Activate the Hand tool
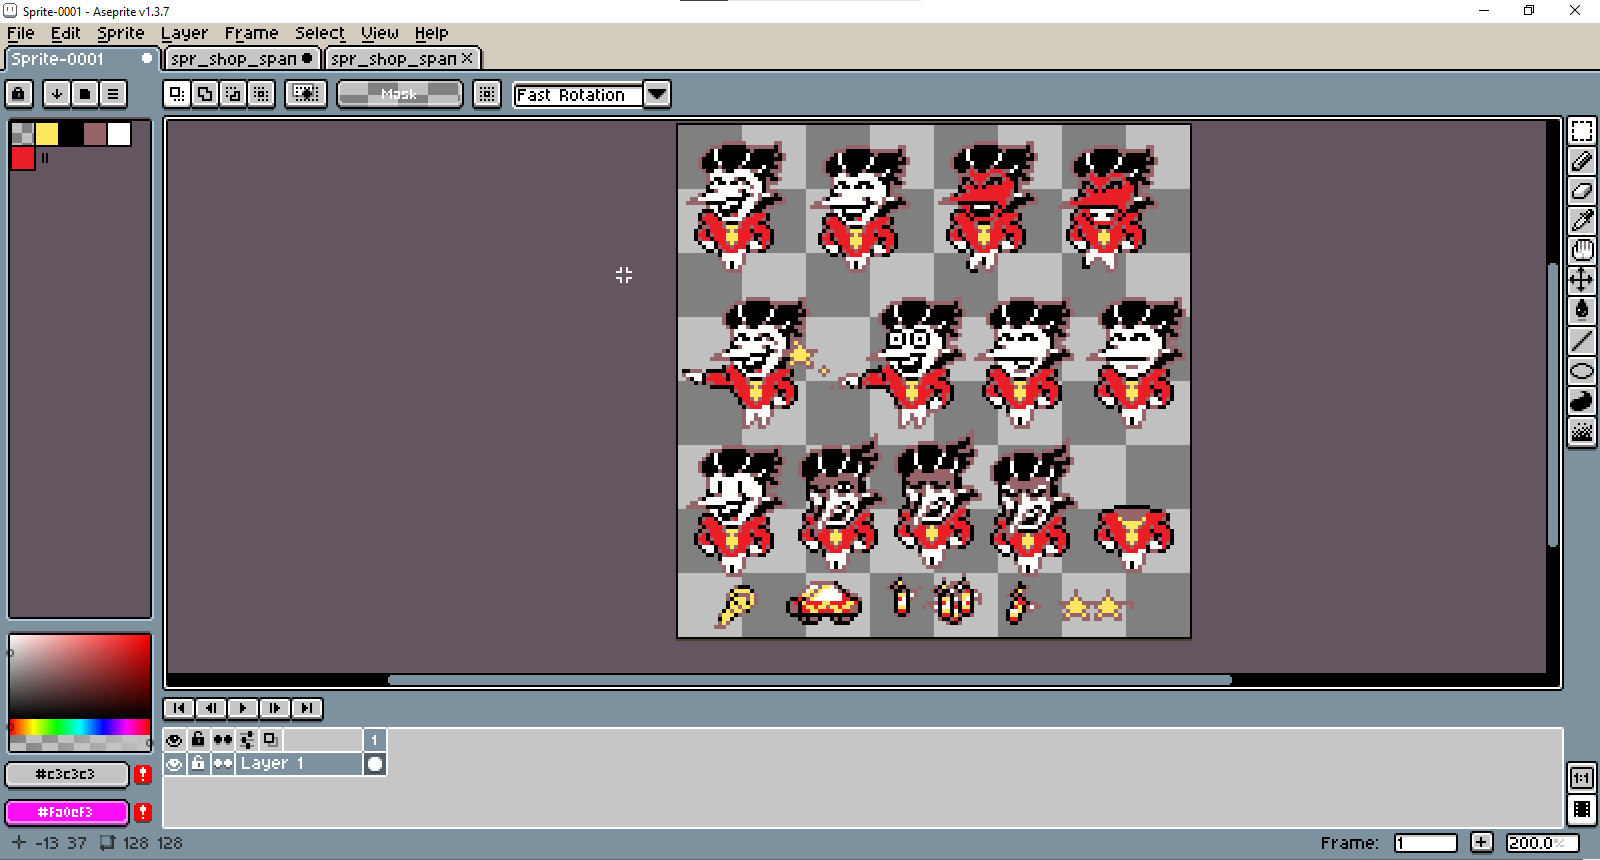 [x=1581, y=250]
